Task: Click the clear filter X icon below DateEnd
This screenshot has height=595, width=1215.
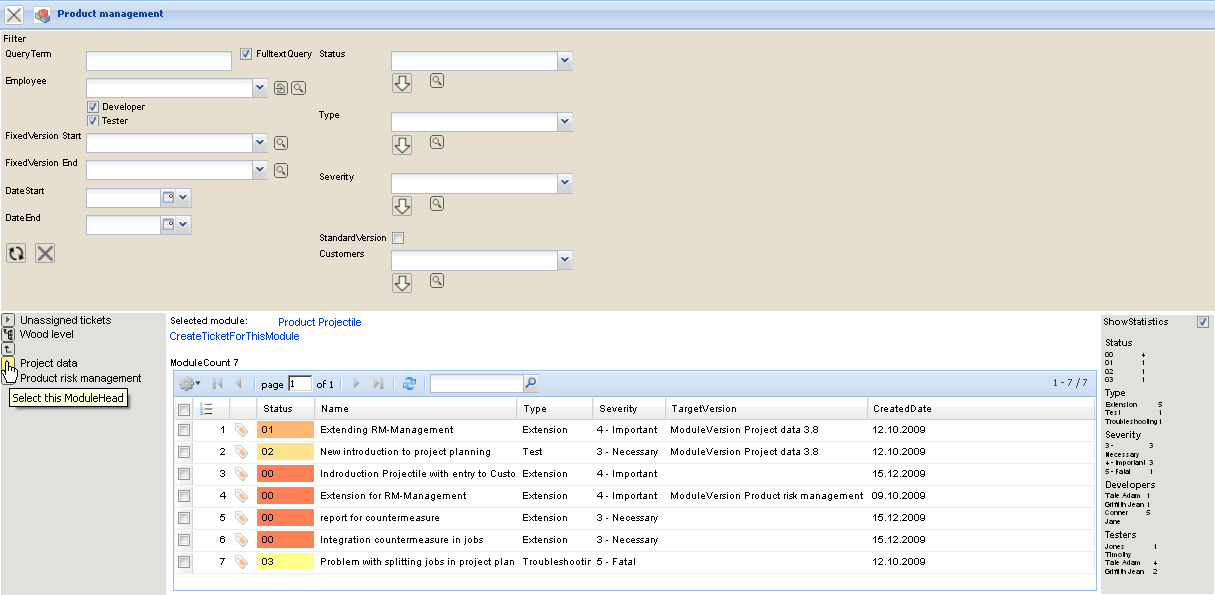Action: [45, 253]
